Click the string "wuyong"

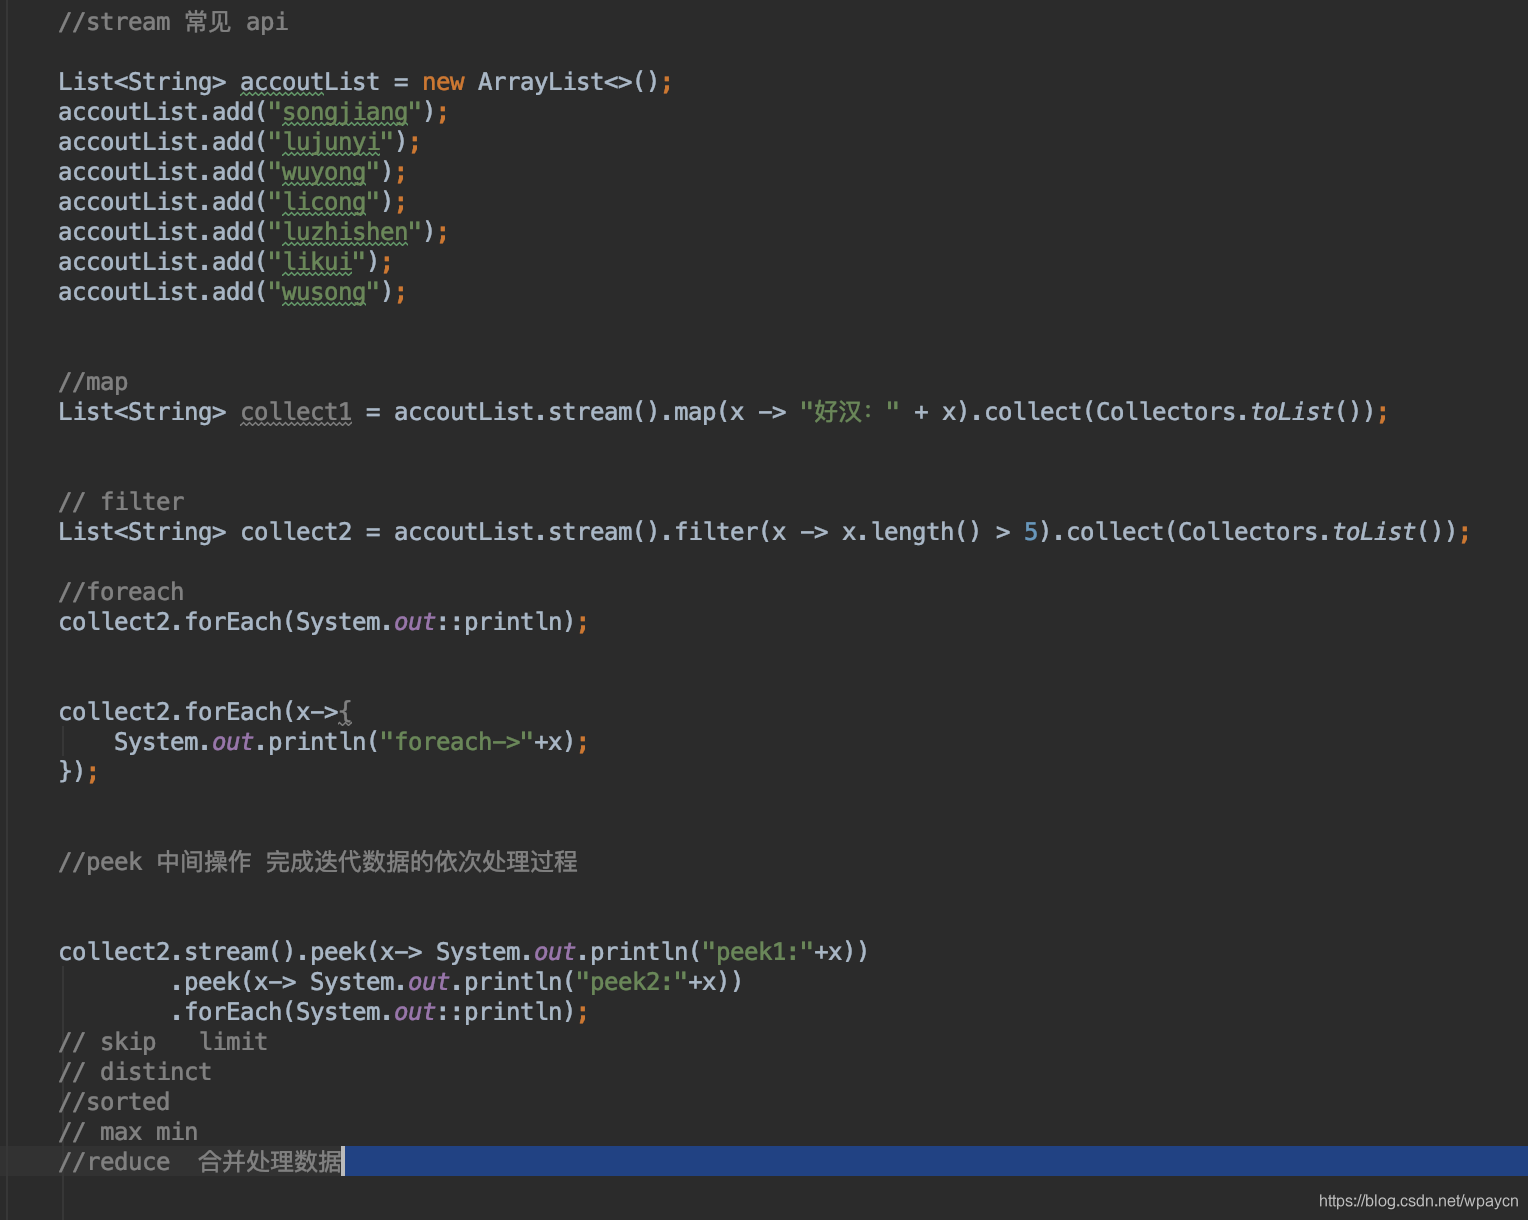(324, 172)
